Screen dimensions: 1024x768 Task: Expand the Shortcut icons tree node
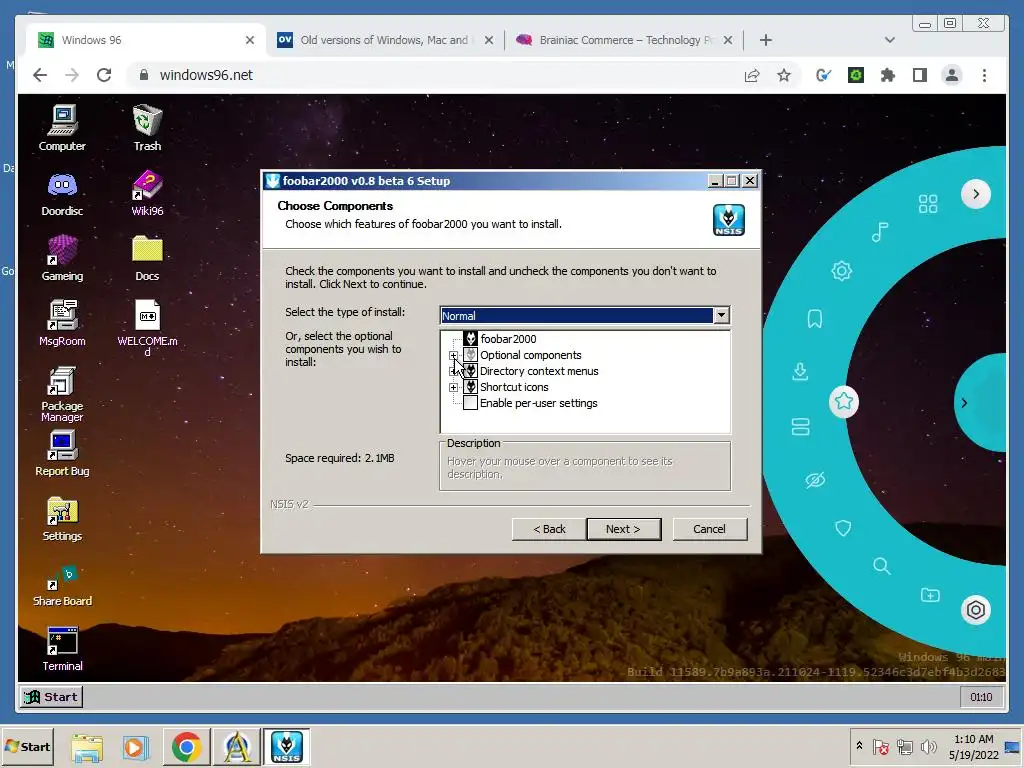tap(453, 387)
